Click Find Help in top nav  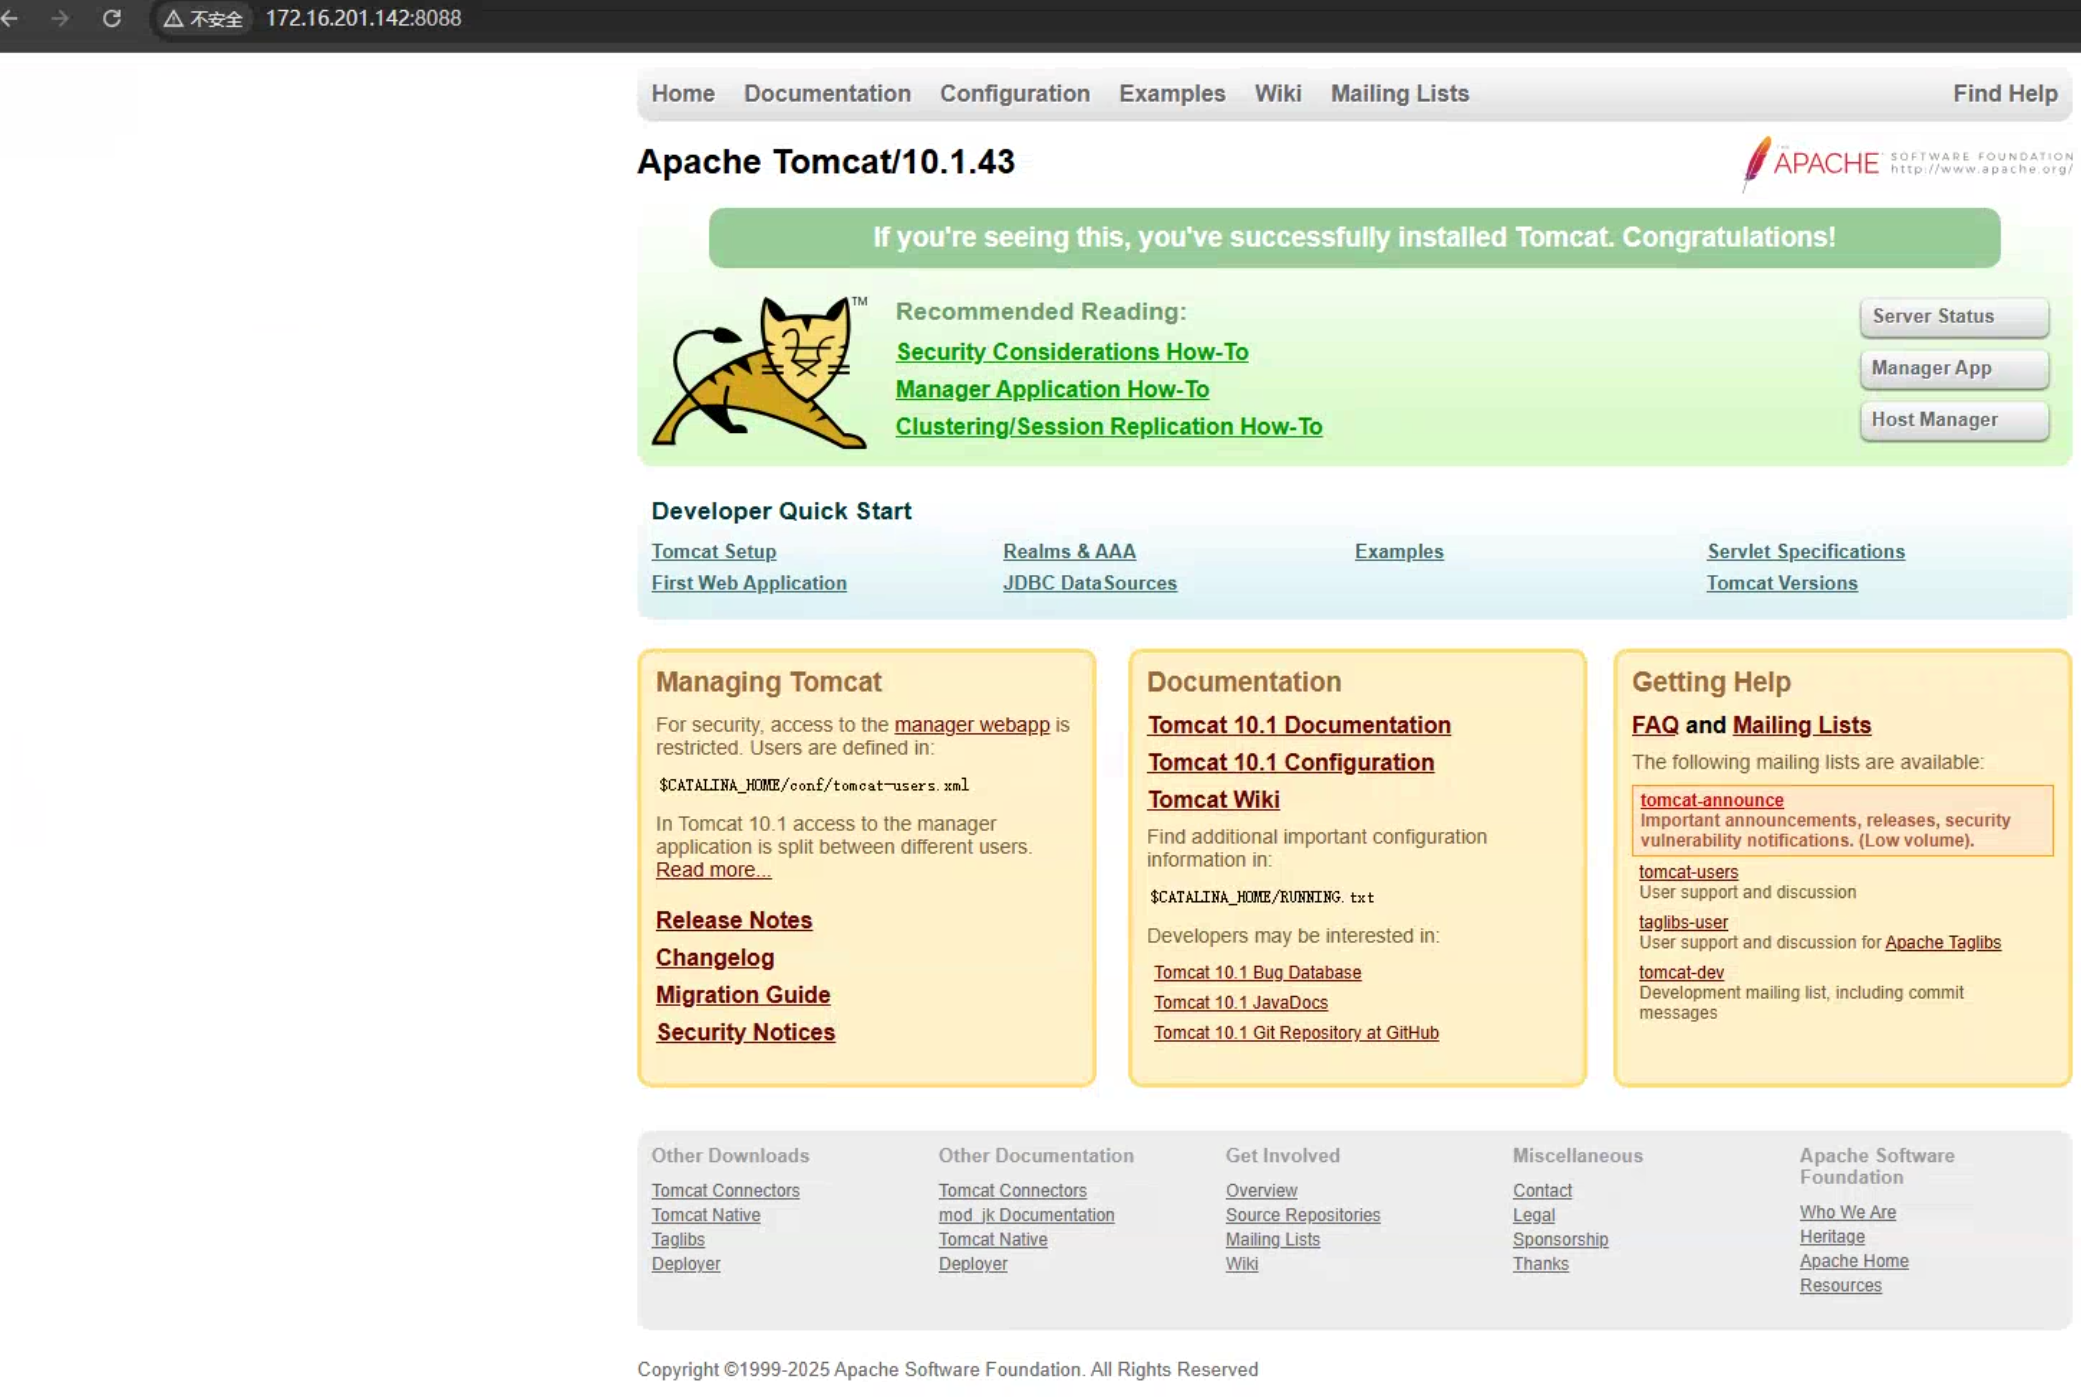(2005, 93)
